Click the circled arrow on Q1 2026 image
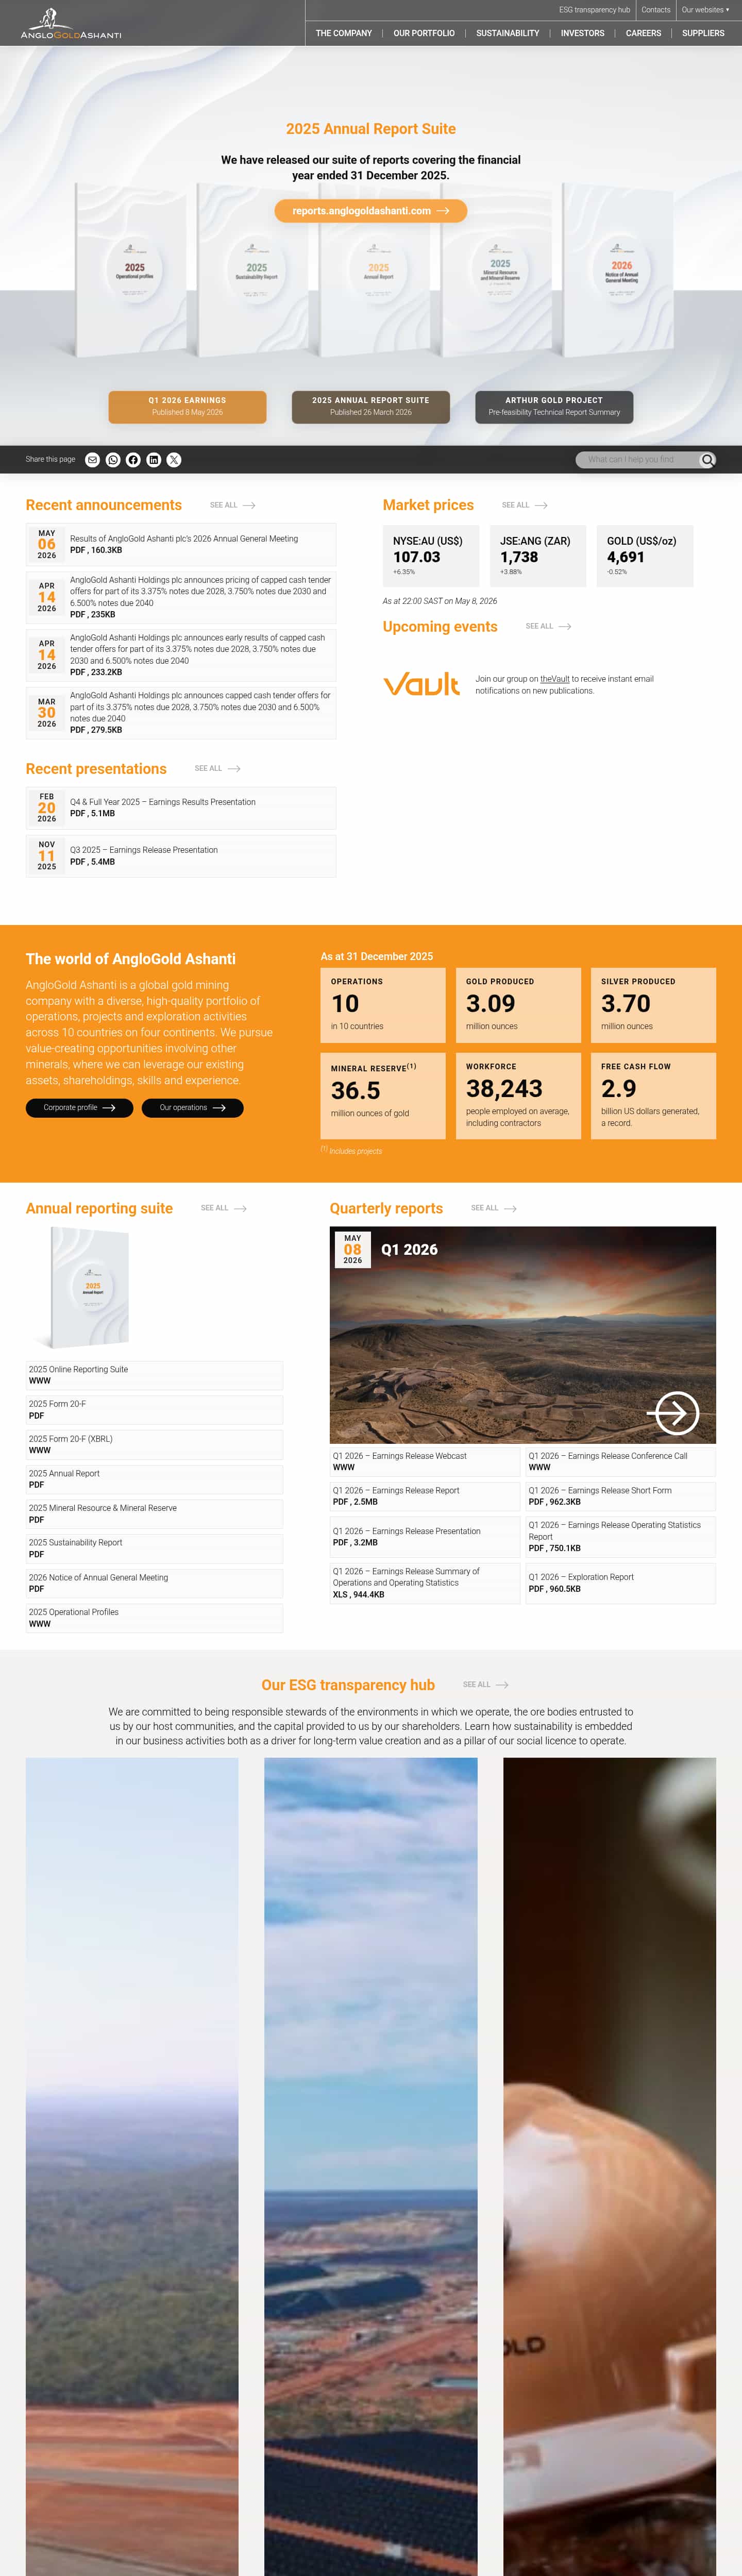 [x=674, y=1414]
